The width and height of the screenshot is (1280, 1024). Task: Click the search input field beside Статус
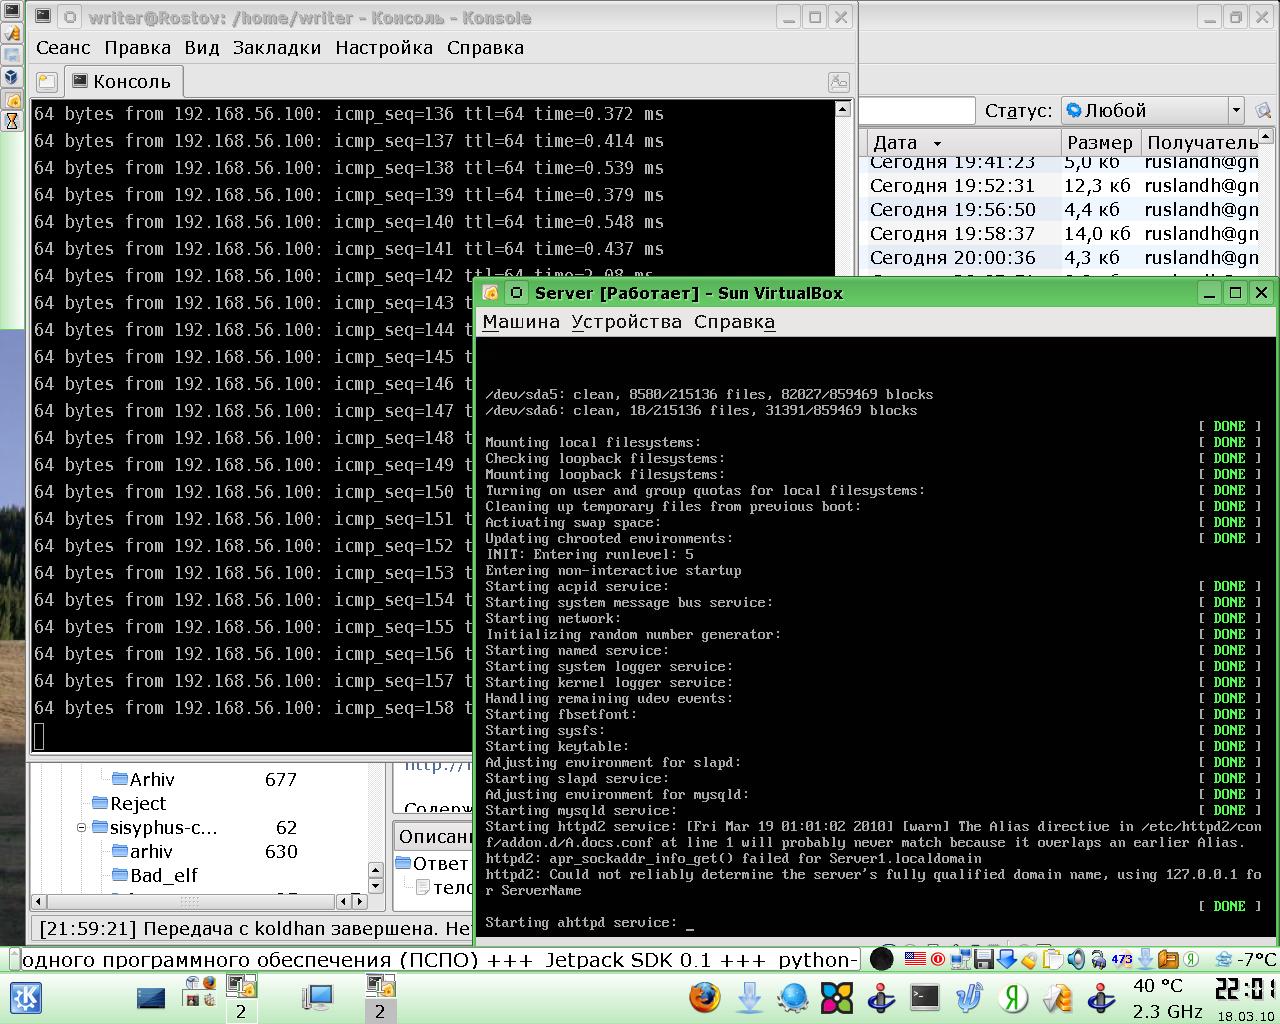click(x=915, y=110)
